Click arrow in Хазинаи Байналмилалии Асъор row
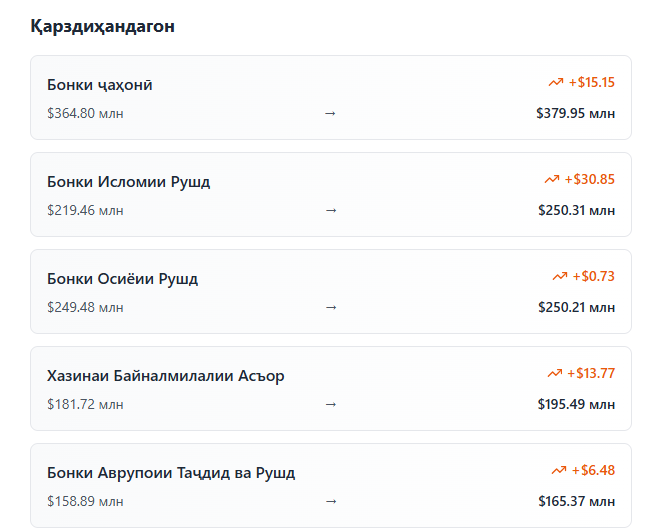The image size is (653, 532). click(x=331, y=404)
